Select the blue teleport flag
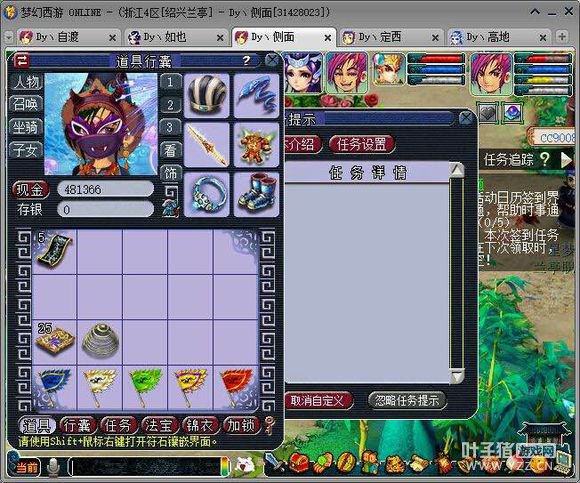 [54, 388]
